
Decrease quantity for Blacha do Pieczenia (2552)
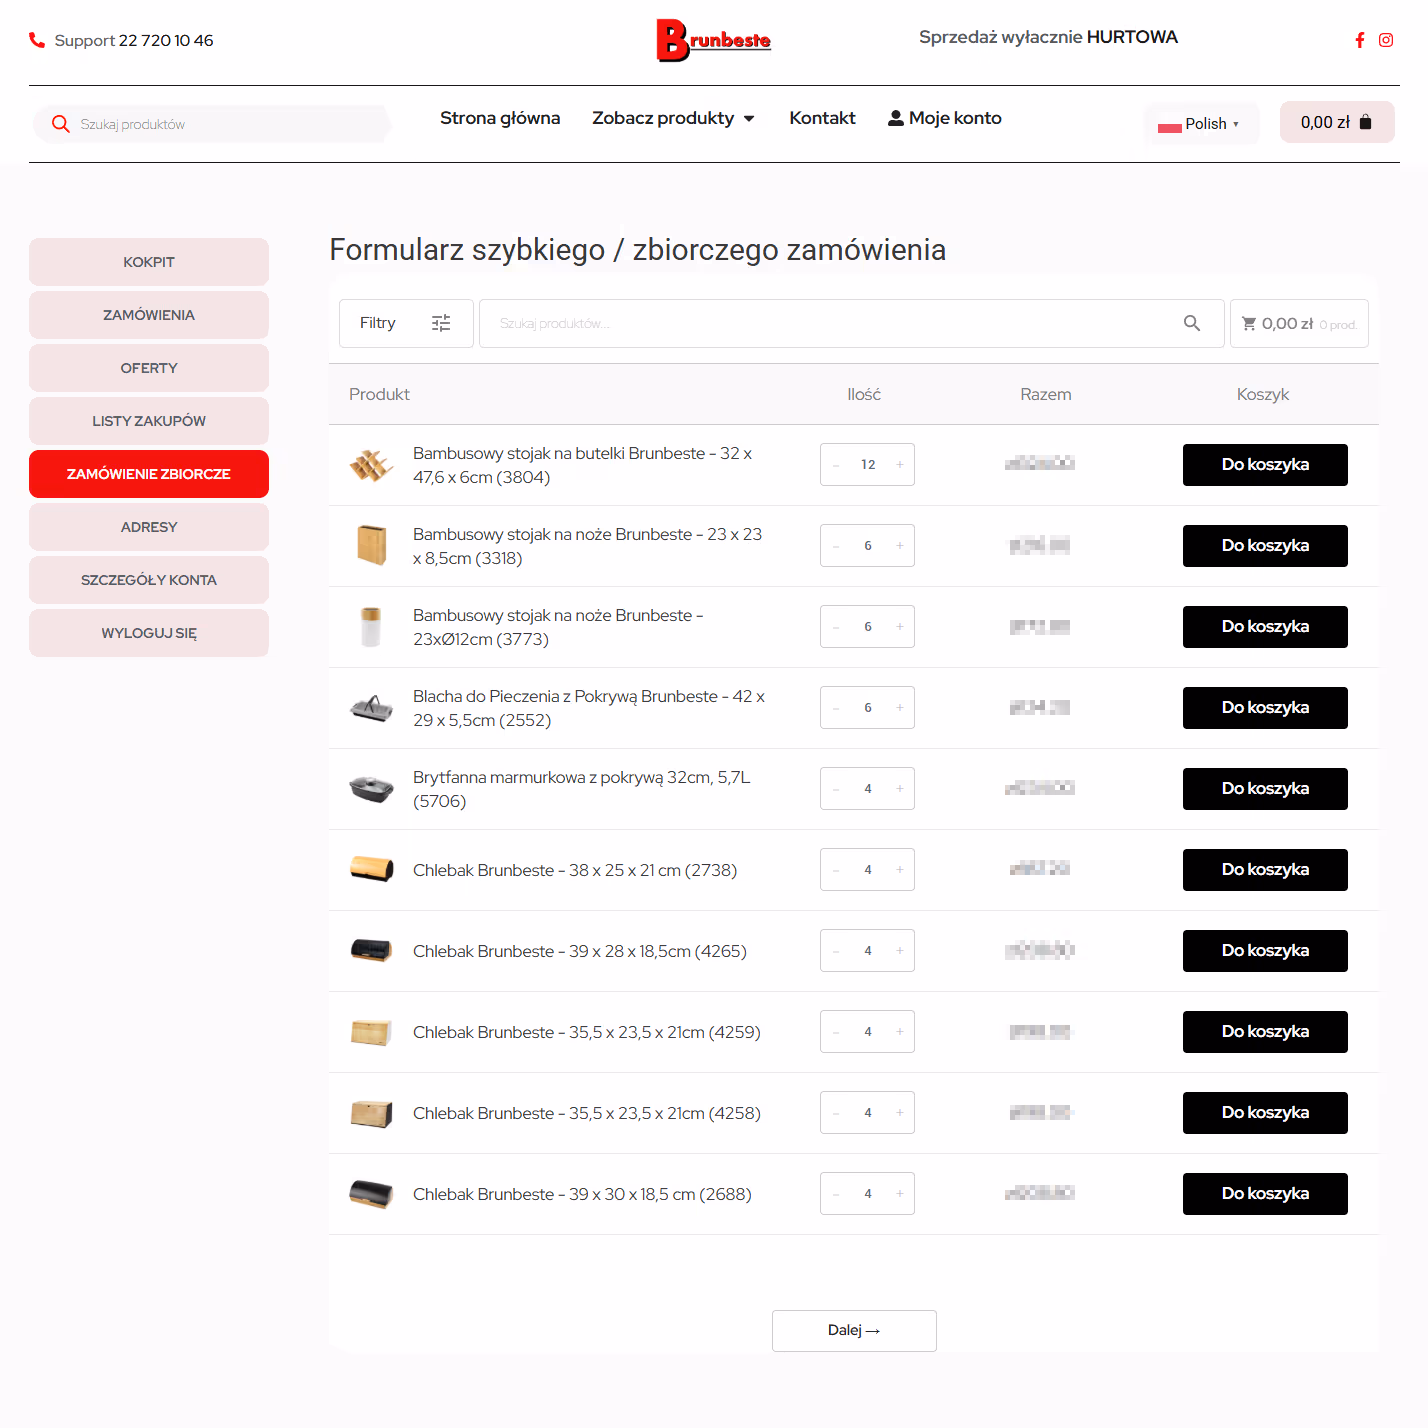pos(836,708)
